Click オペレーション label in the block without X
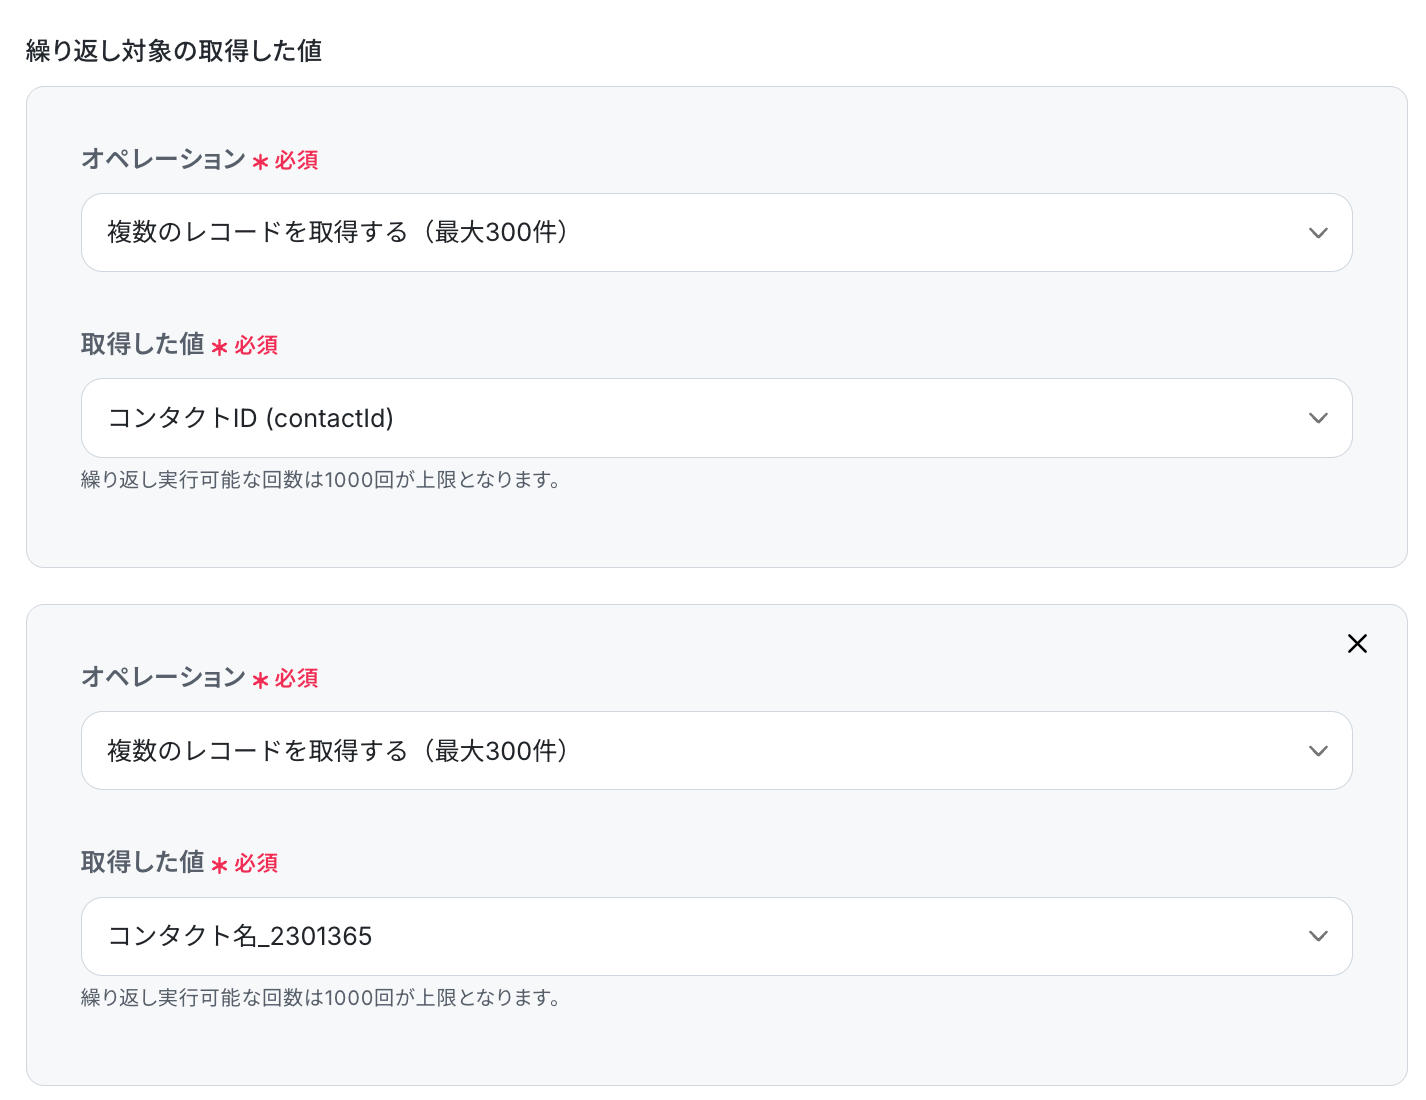This screenshot has height=1100, width=1426. 163,159
